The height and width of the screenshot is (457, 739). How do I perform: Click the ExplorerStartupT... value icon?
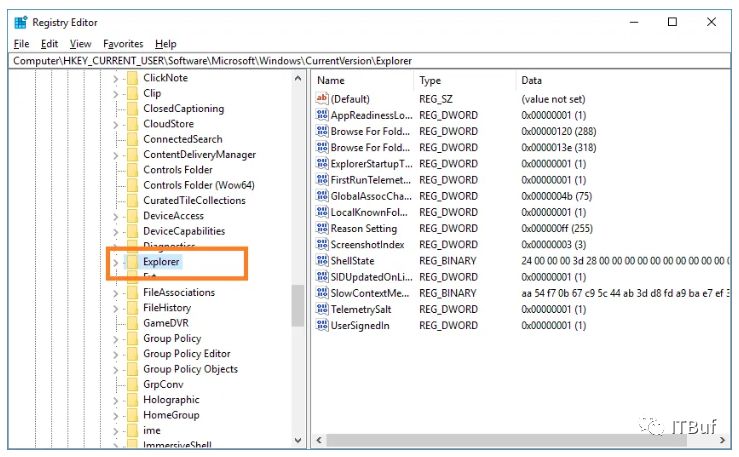pos(322,163)
